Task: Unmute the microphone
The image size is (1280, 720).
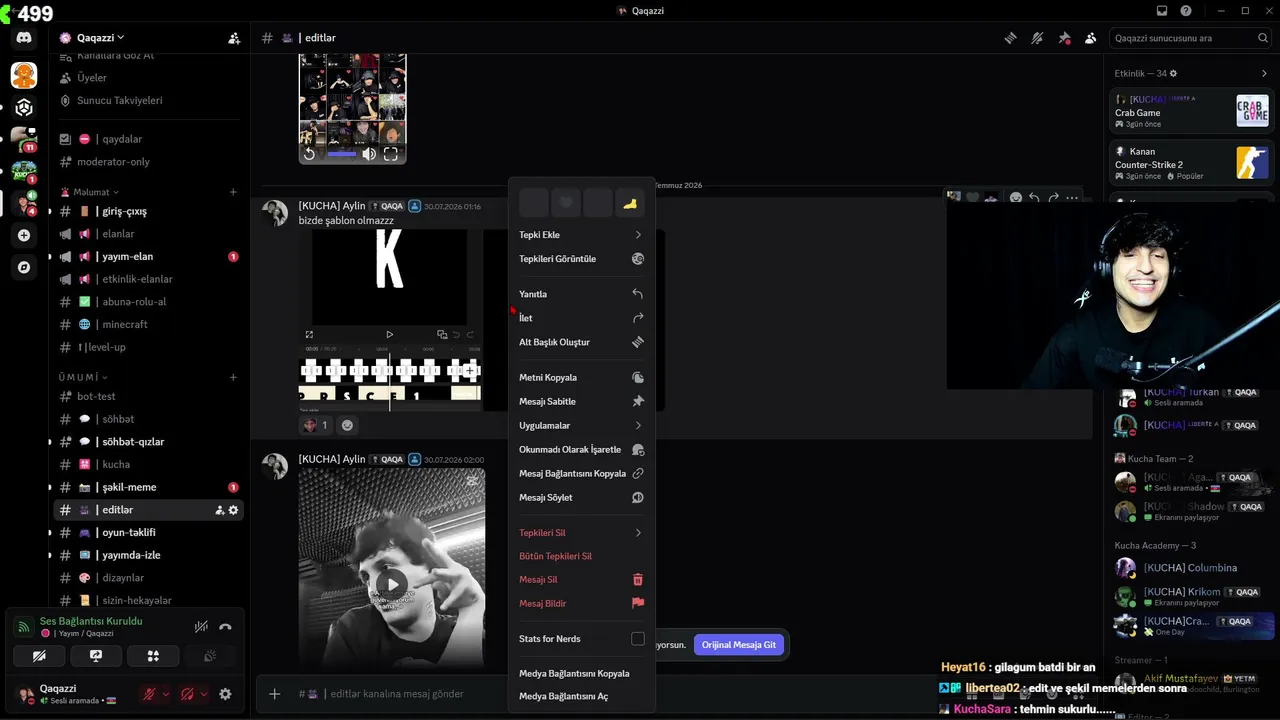Action: click(x=149, y=694)
